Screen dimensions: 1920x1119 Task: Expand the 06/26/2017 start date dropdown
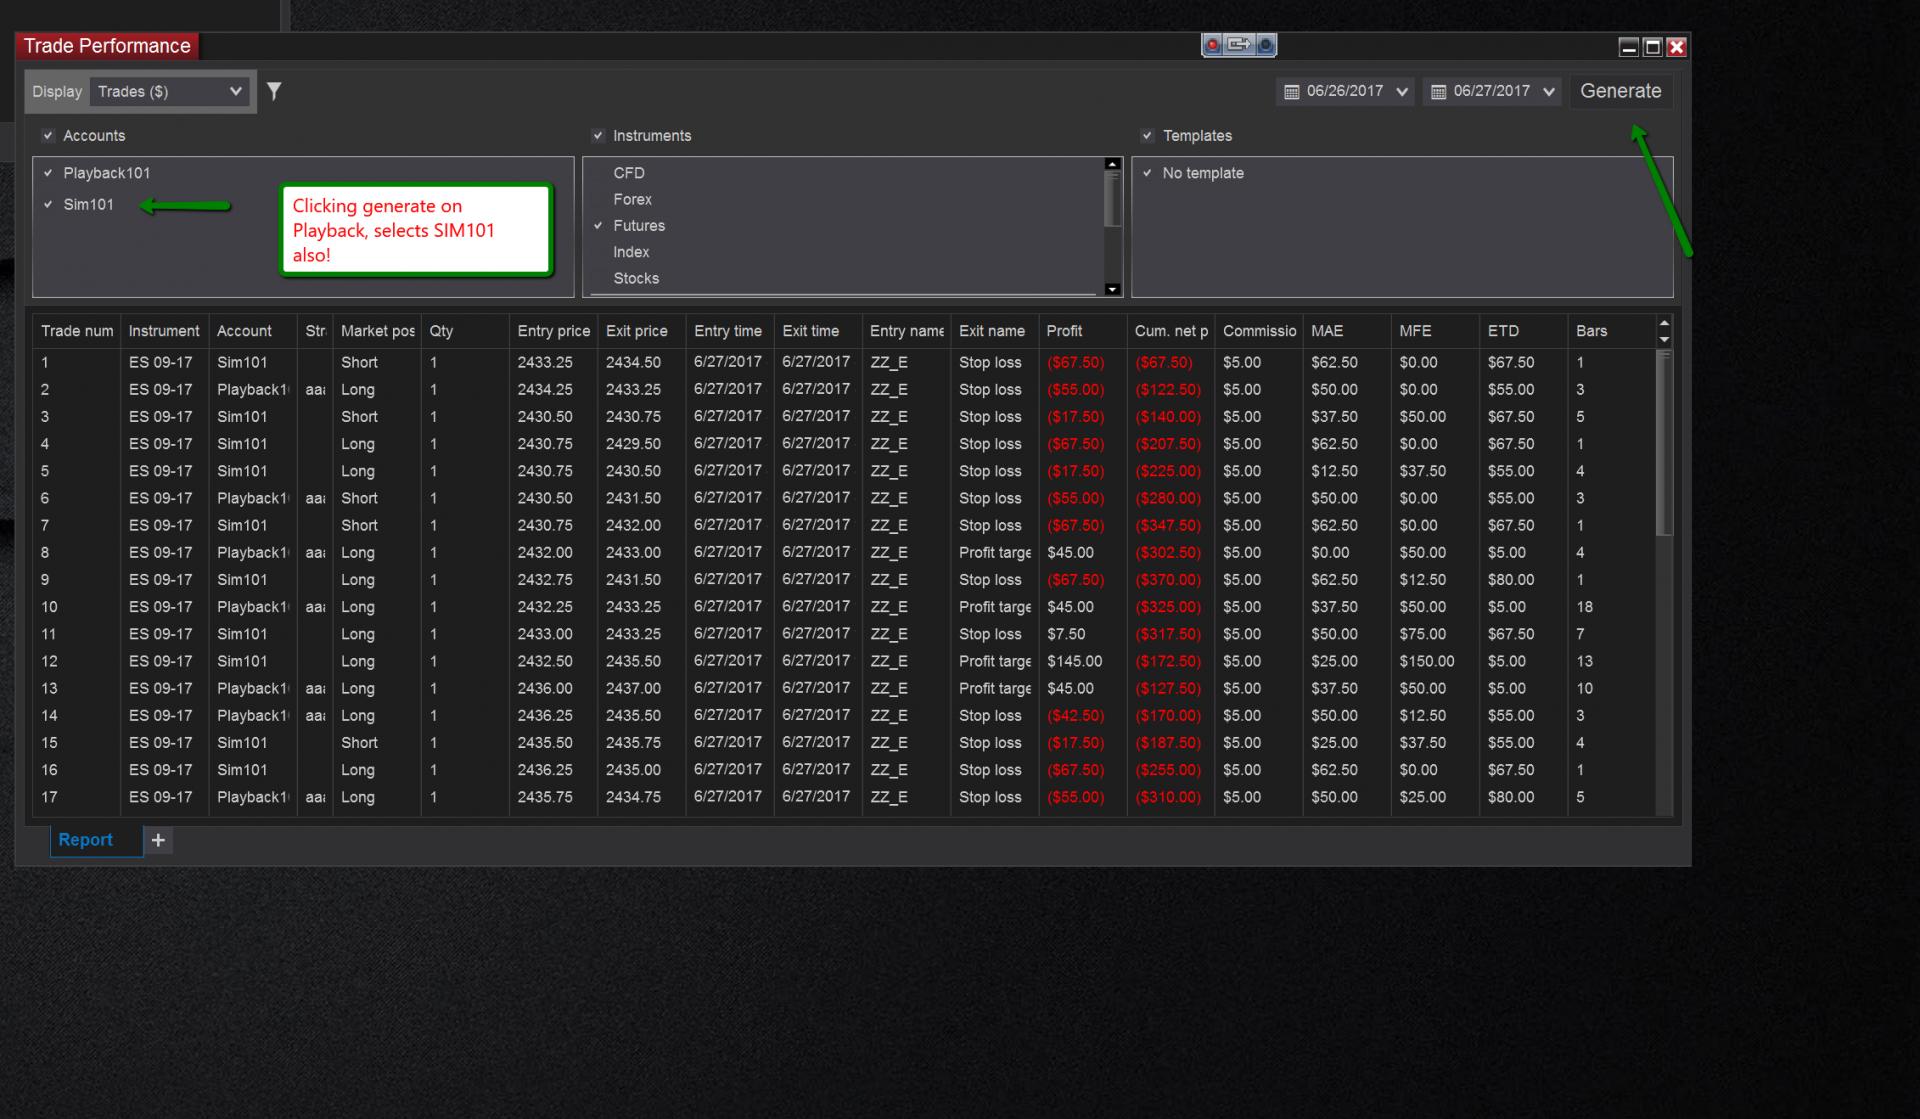pyautogui.click(x=1402, y=92)
